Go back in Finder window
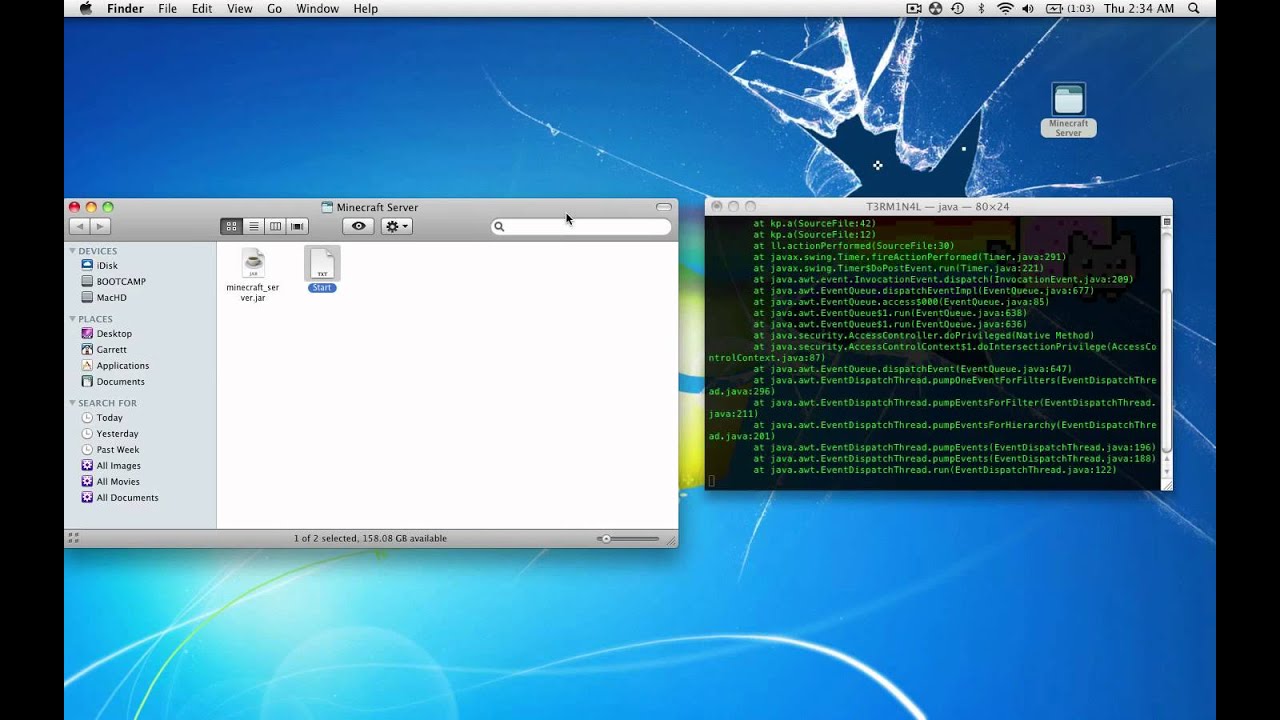The height and width of the screenshot is (720, 1280). click(x=80, y=227)
